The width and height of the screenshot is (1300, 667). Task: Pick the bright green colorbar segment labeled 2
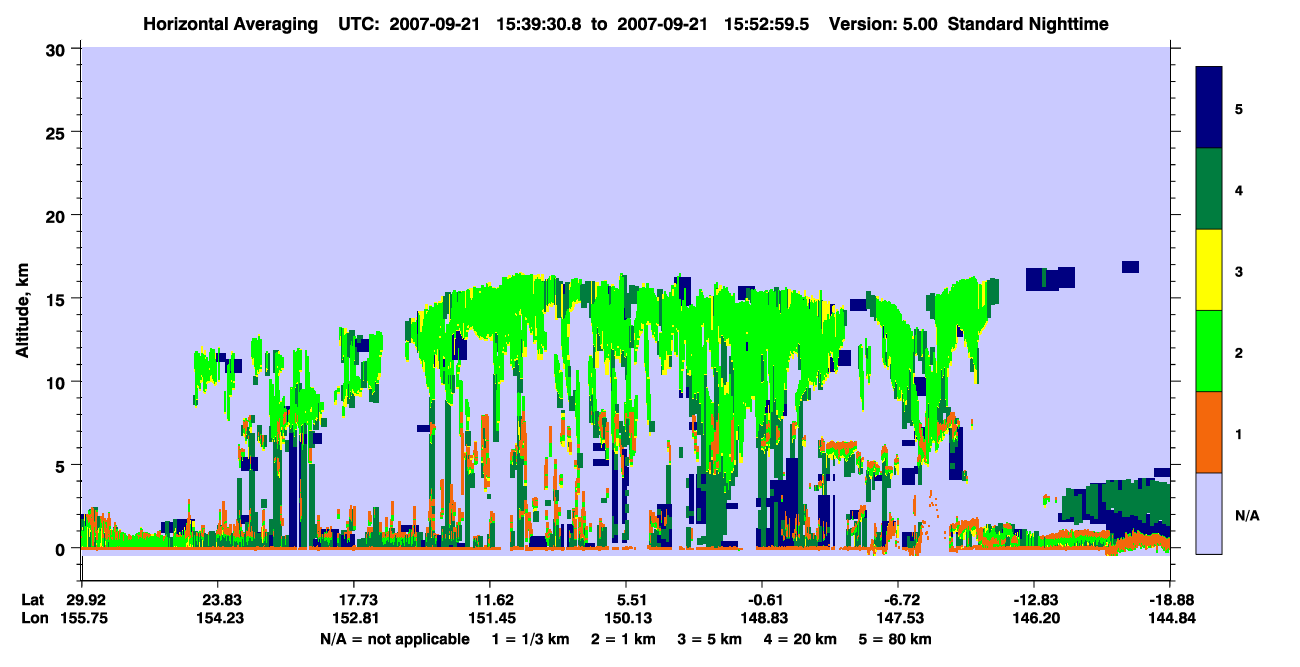point(1209,351)
